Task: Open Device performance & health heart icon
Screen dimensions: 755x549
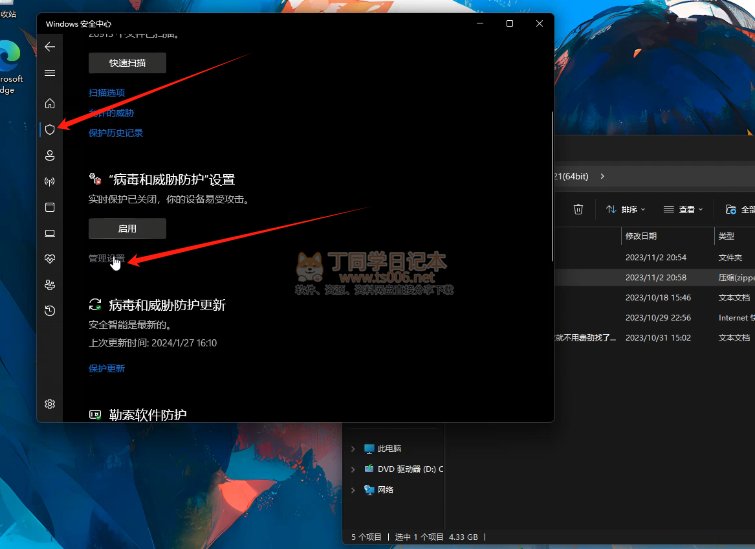Action: coord(50,259)
